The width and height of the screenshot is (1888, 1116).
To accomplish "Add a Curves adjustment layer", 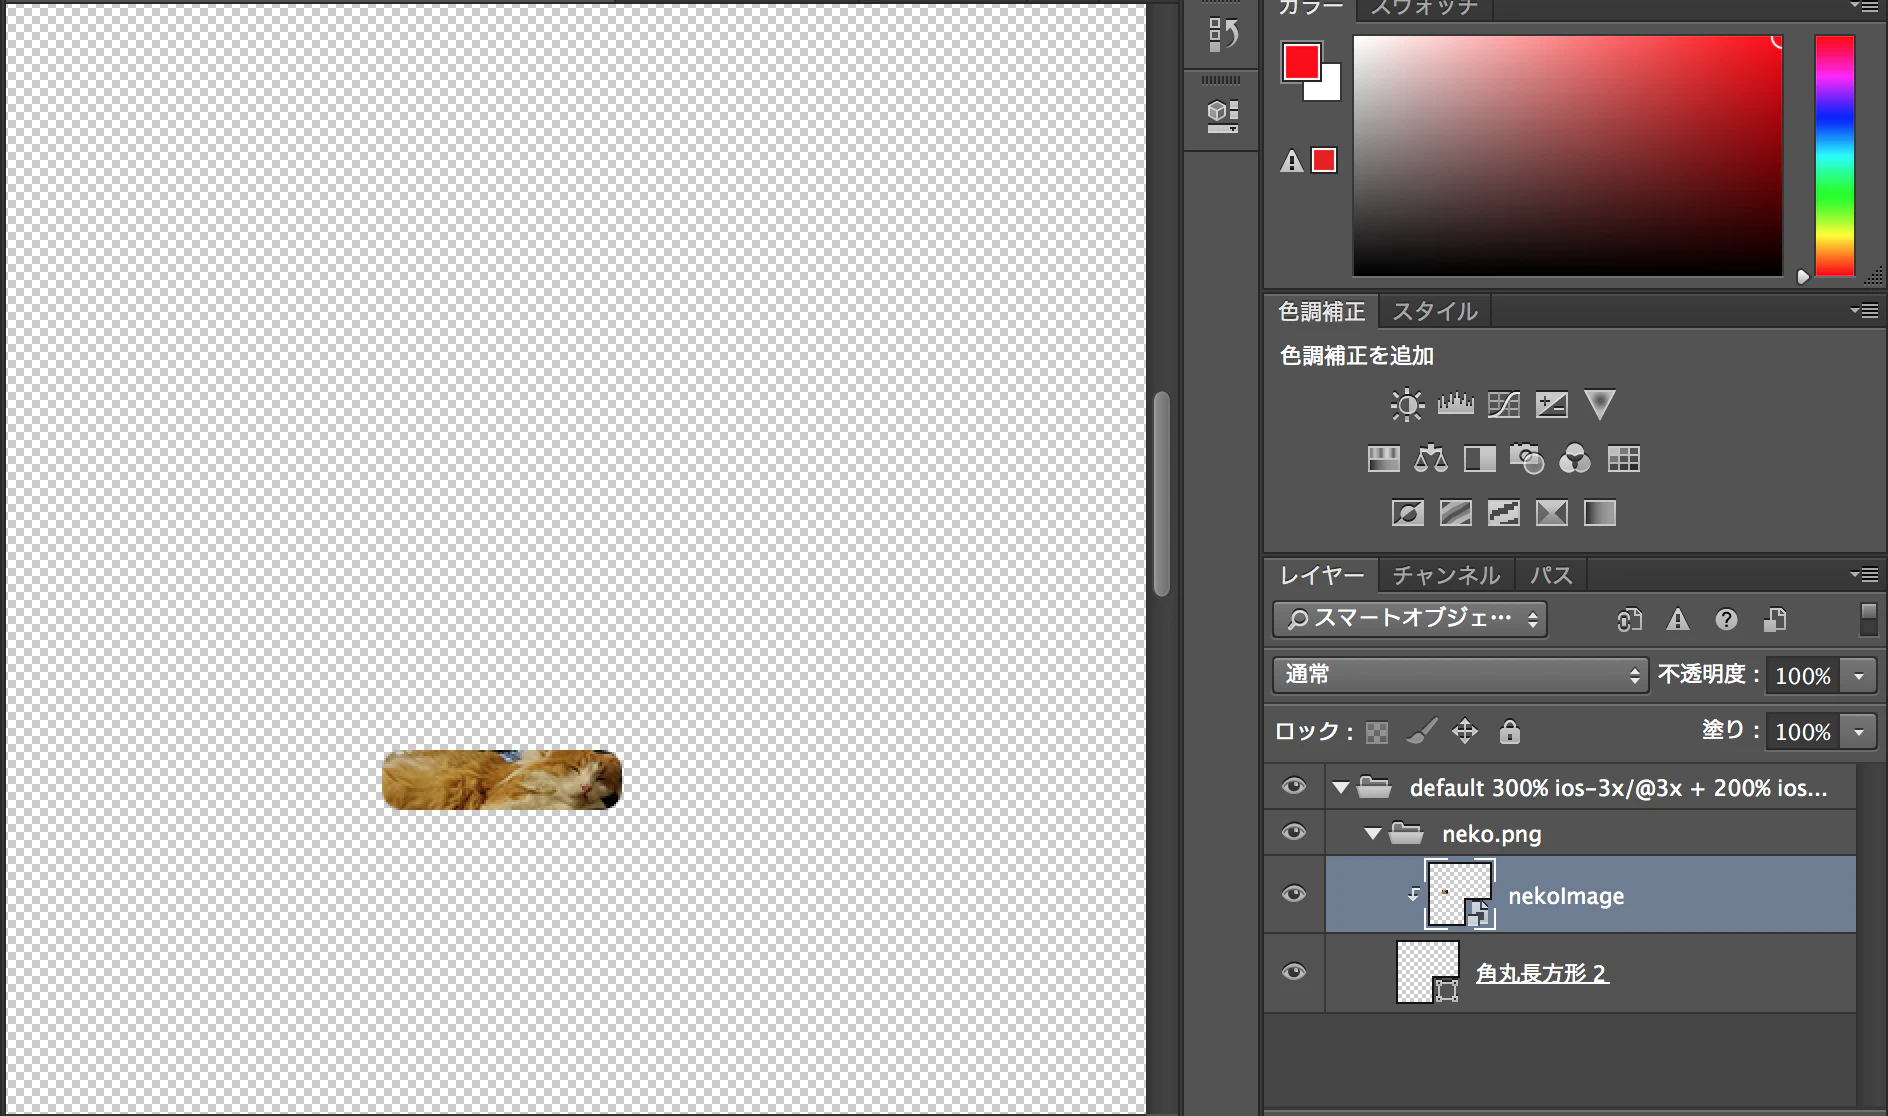I will click(1503, 404).
